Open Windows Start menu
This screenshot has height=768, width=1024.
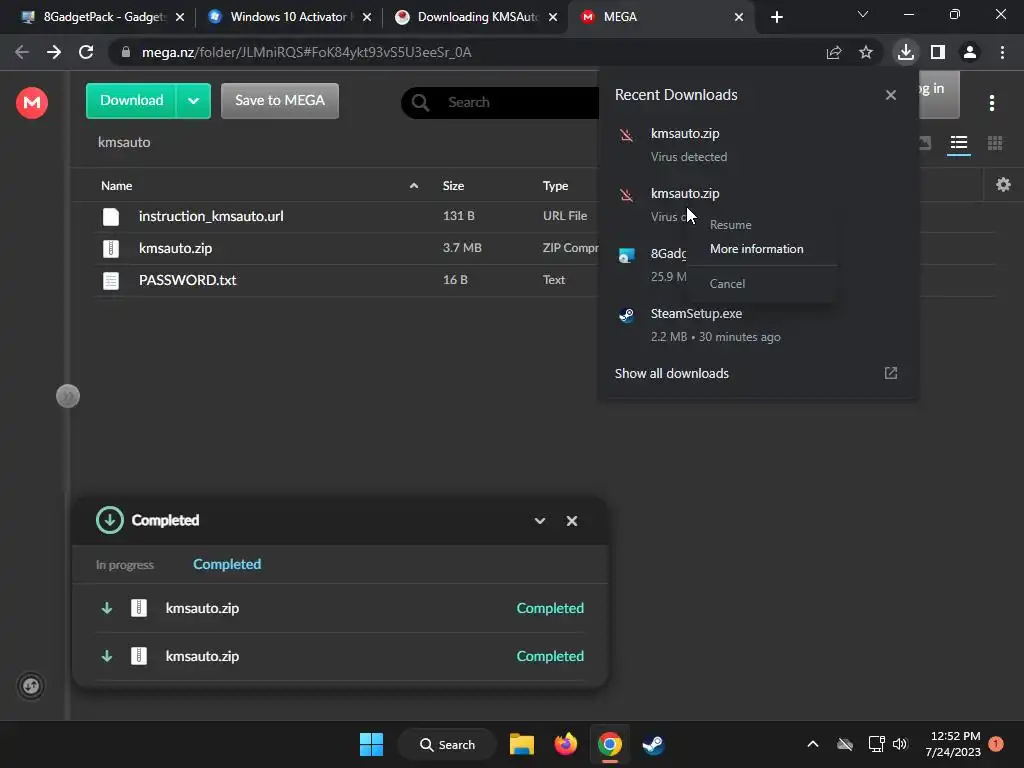pos(371,744)
